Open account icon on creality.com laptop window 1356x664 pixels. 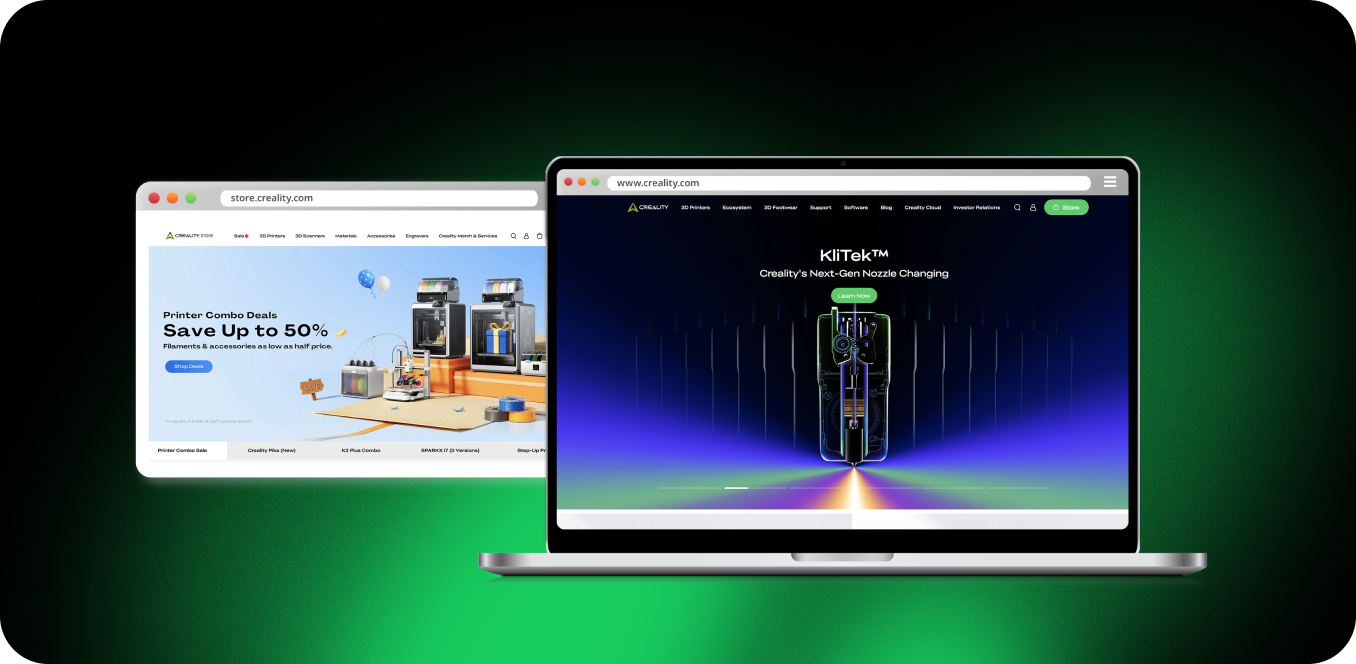click(x=1033, y=207)
